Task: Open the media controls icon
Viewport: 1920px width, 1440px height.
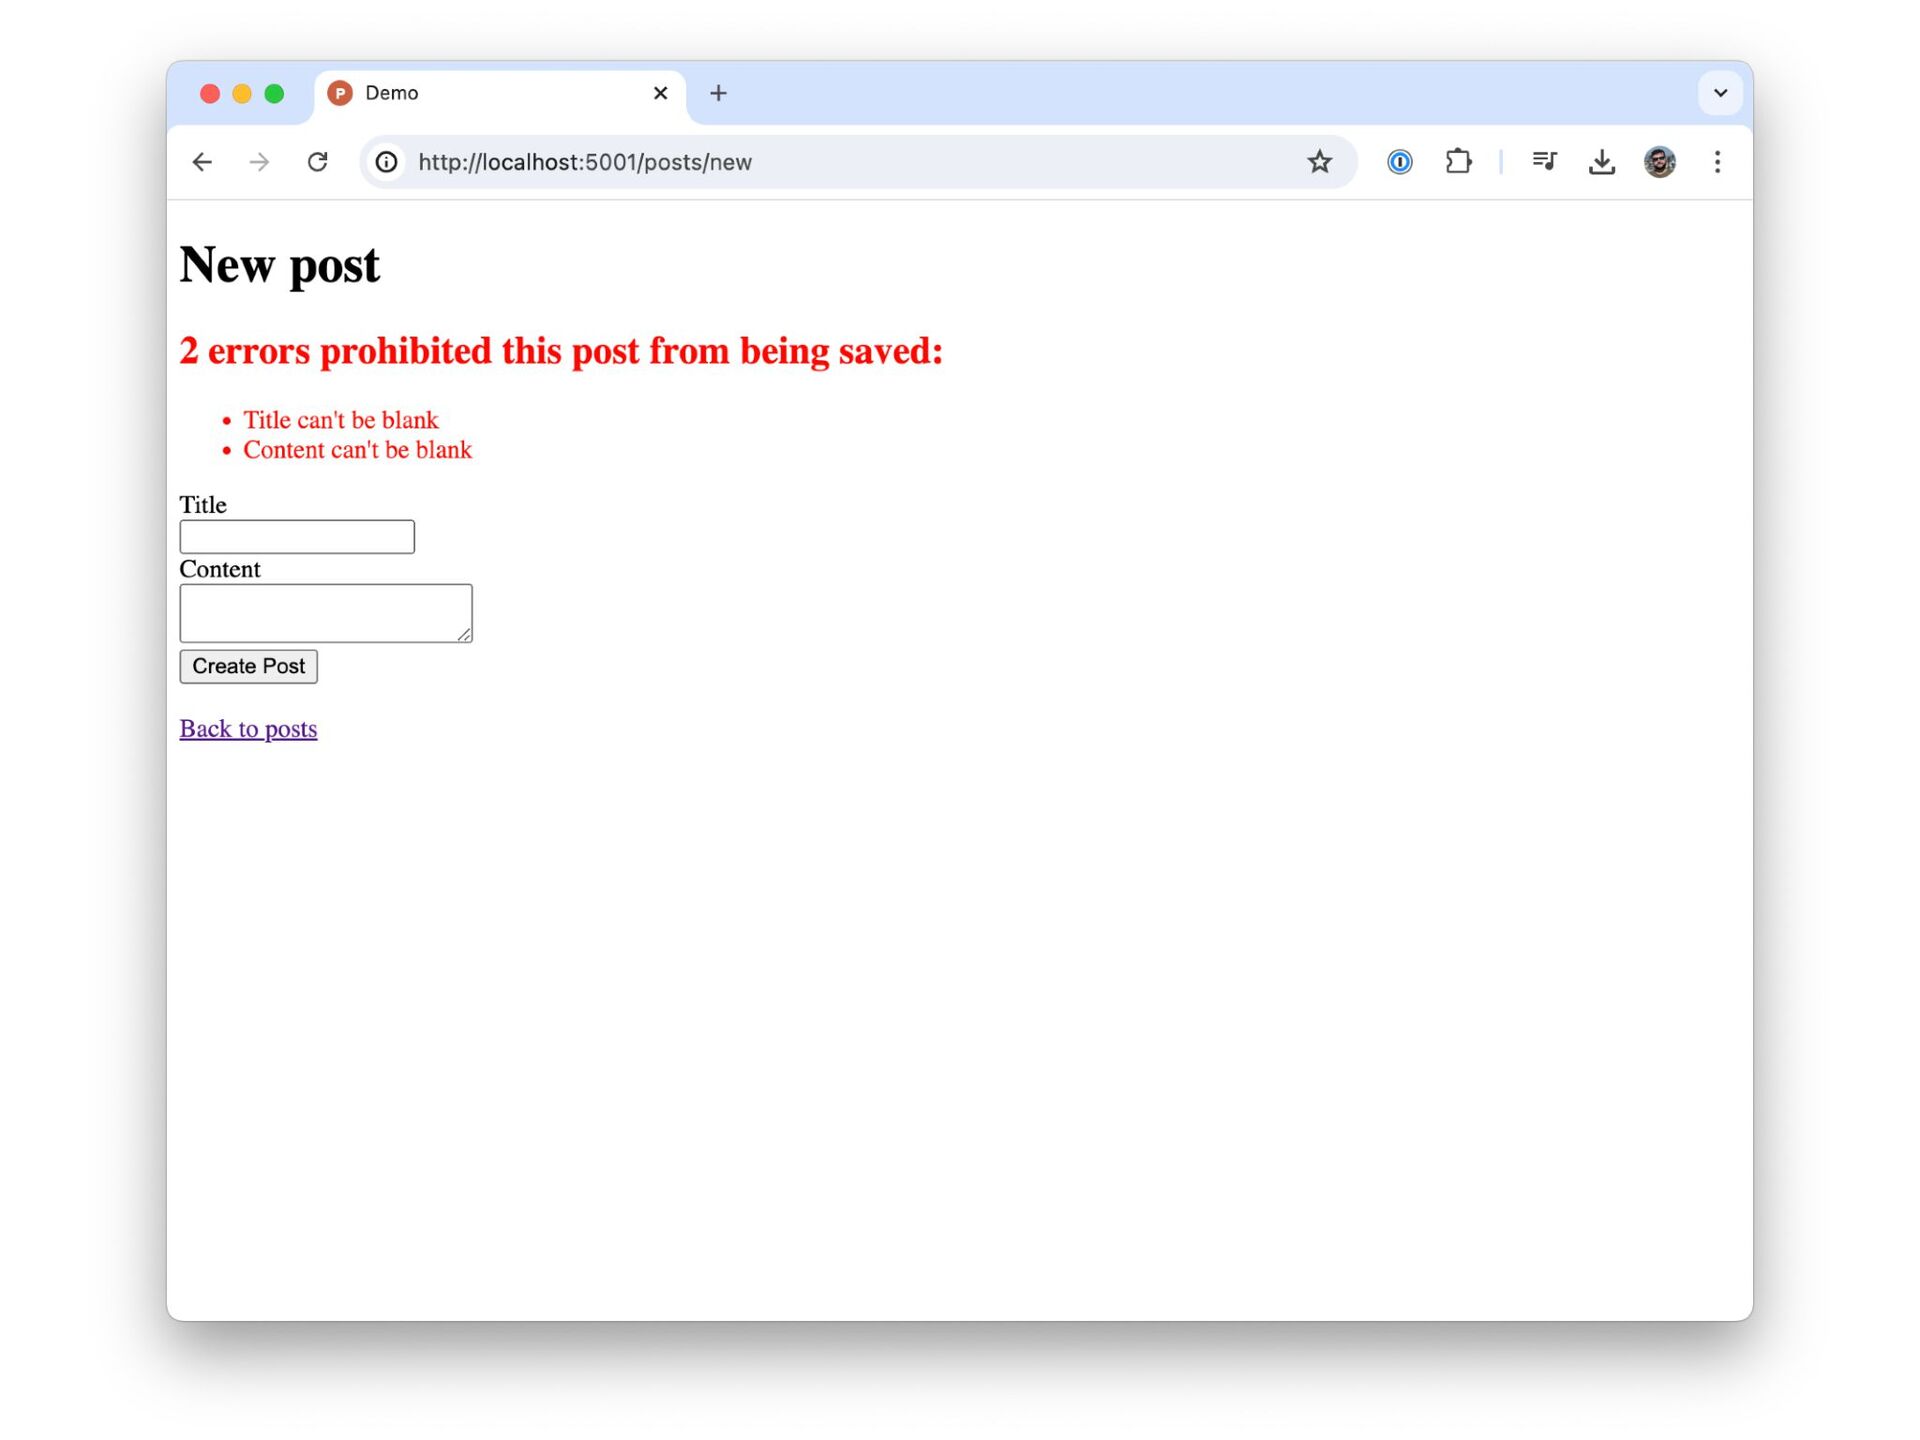Action: coord(1544,162)
